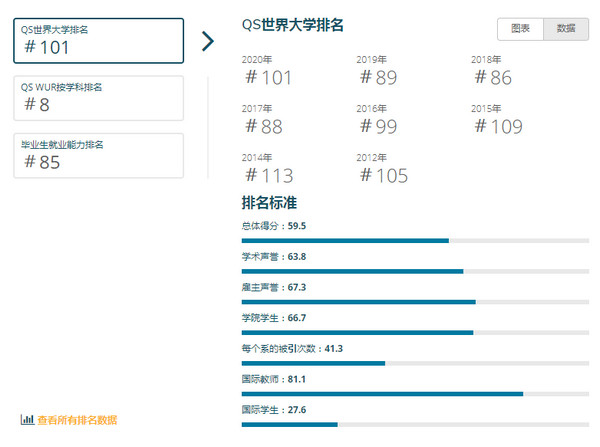The image size is (600, 447).
Task: Switch to the 图表 view
Action: point(520,29)
